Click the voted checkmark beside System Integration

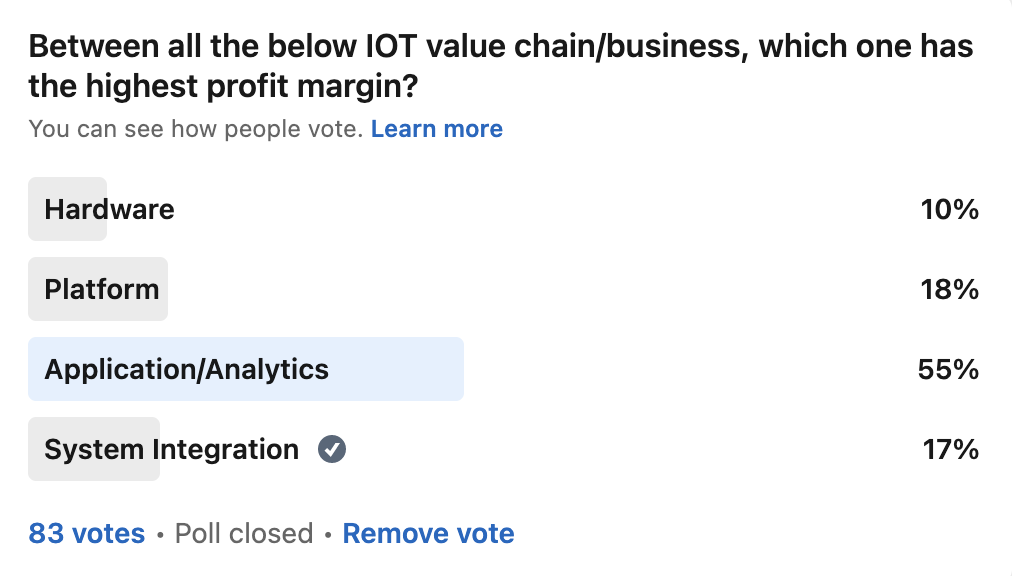pyautogui.click(x=332, y=450)
